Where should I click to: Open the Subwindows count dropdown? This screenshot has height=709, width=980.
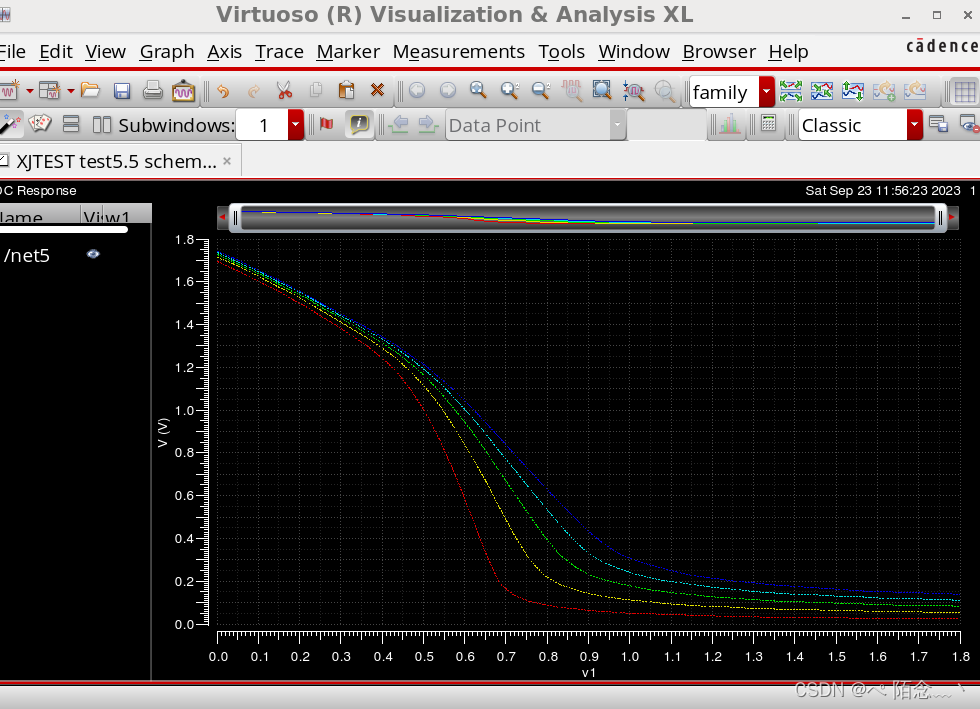point(295,125)
